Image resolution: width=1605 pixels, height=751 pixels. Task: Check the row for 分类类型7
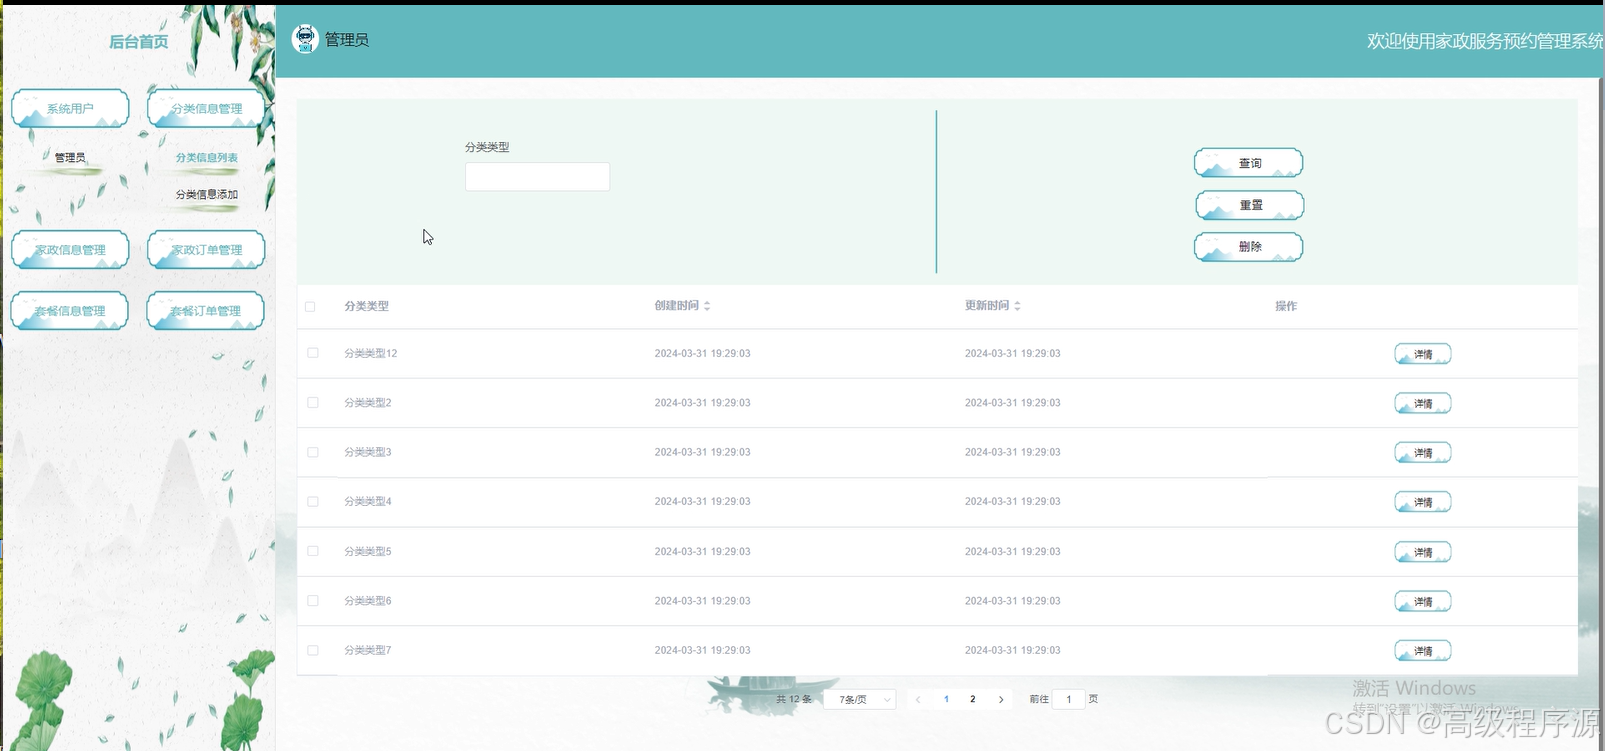[313, 650]
